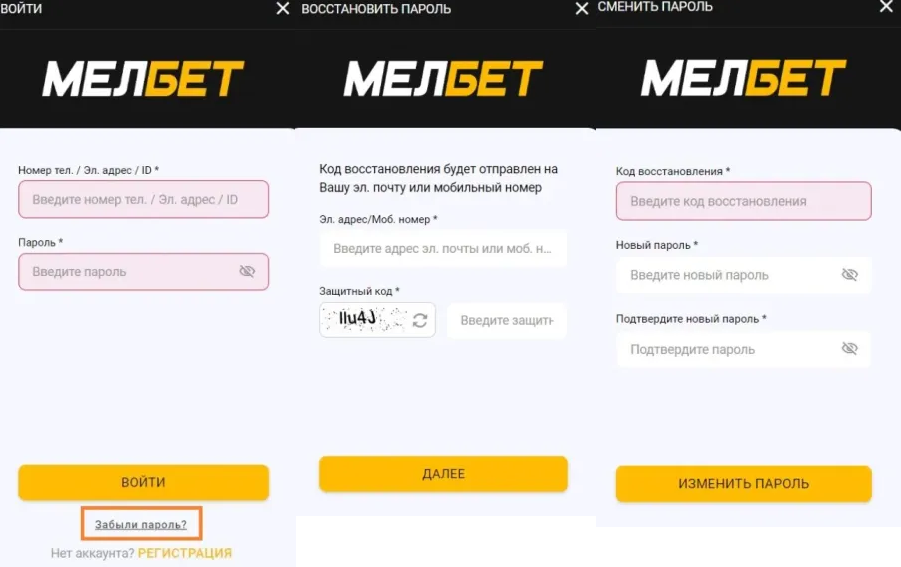Click the captcha image lIu4J
The width and height of the screenshot is (901, 567).
pyautogui.click(x=364, y=320)
